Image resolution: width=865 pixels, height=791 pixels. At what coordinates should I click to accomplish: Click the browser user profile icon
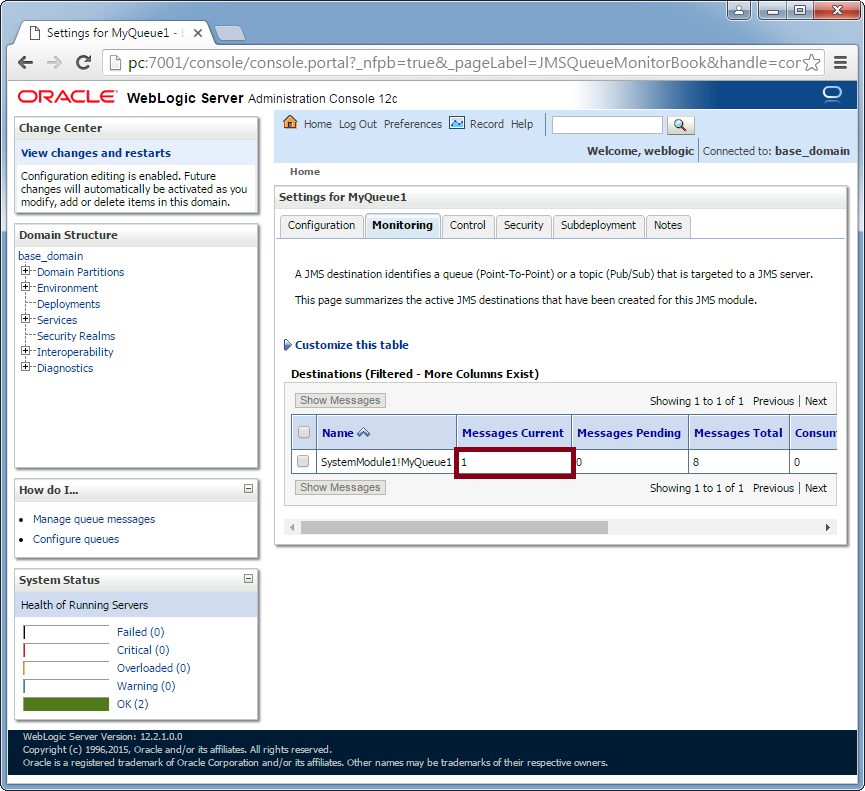739,10
